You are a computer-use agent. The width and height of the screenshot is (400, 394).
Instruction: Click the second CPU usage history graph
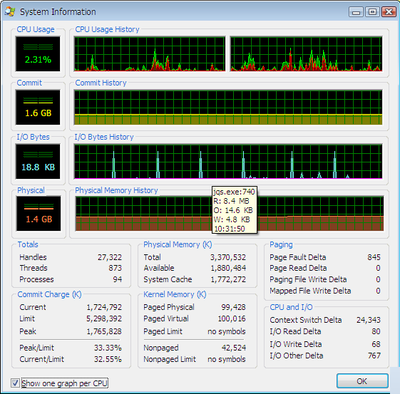coord(306,54)
